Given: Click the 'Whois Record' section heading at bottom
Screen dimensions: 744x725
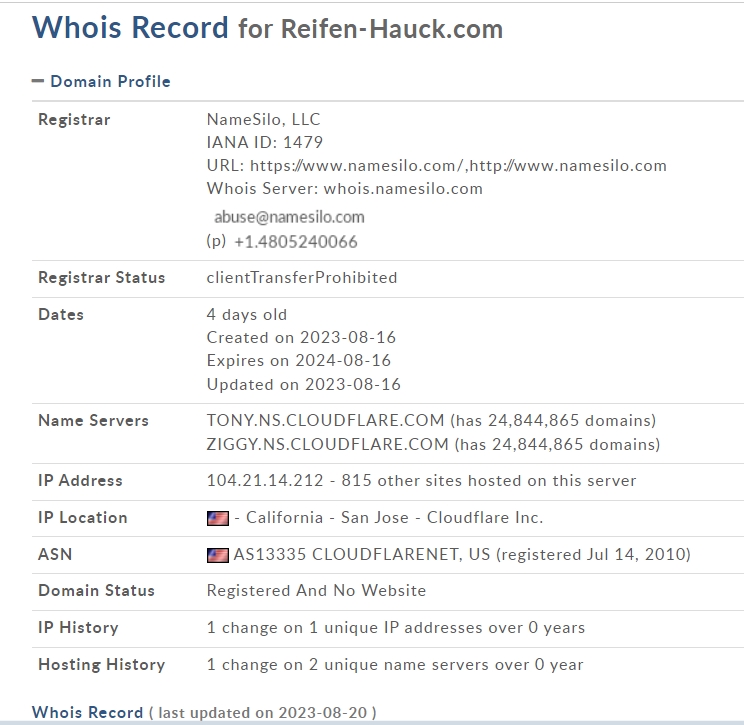Looking at the screenshot, I should pyautogui.click(x=87, y=713).
